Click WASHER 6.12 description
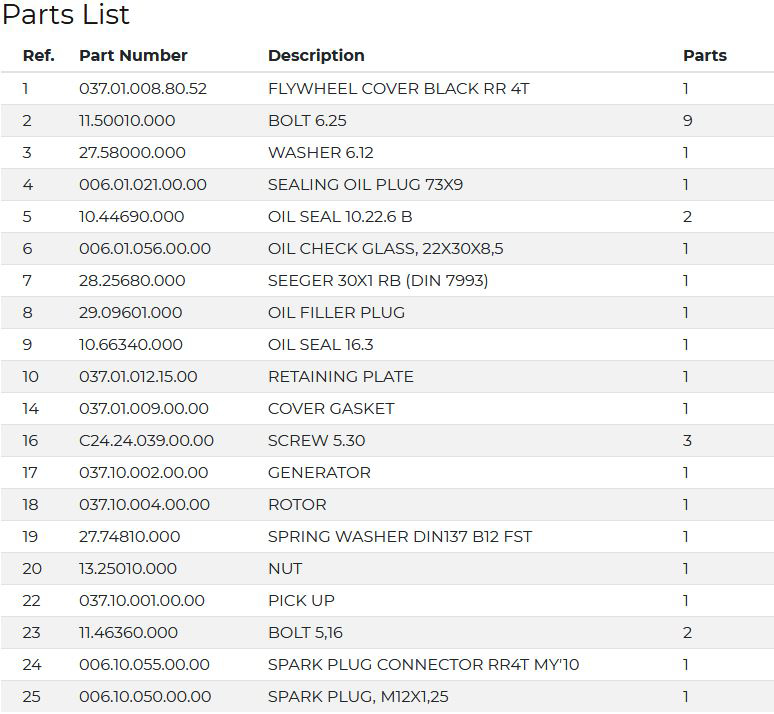 [321, 153]
